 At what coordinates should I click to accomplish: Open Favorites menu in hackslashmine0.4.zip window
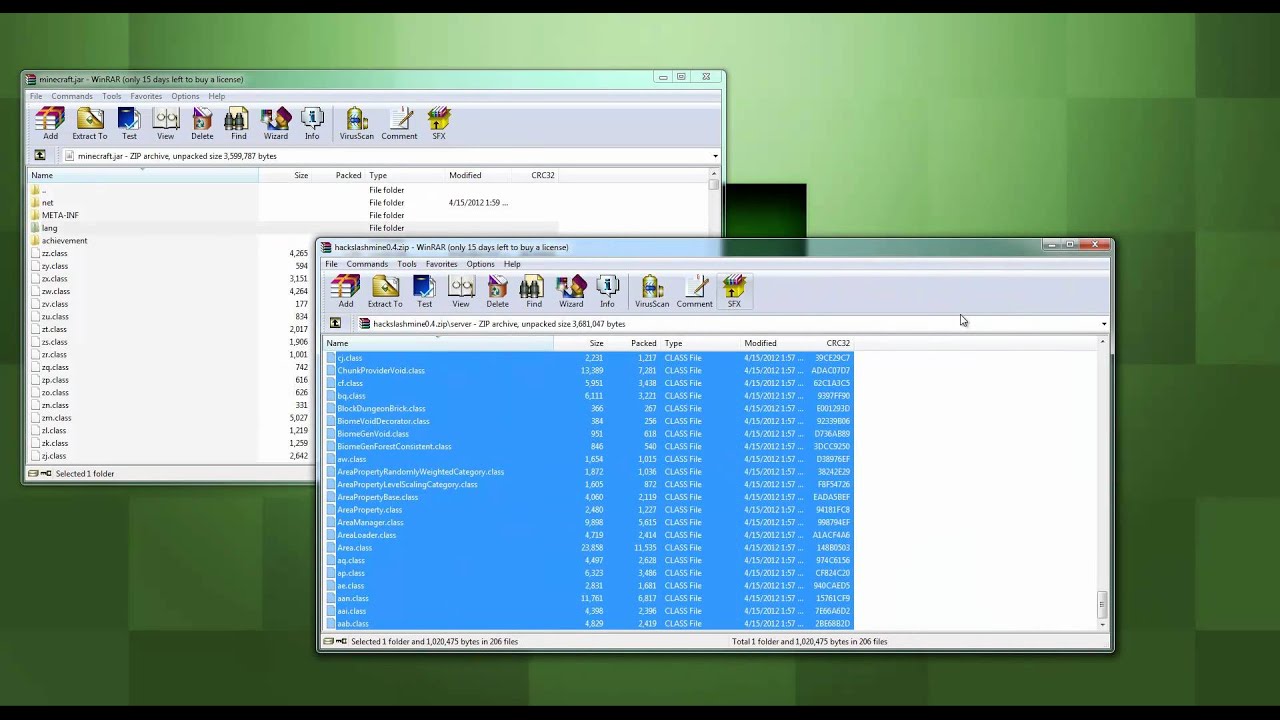[x=441, y=264]
